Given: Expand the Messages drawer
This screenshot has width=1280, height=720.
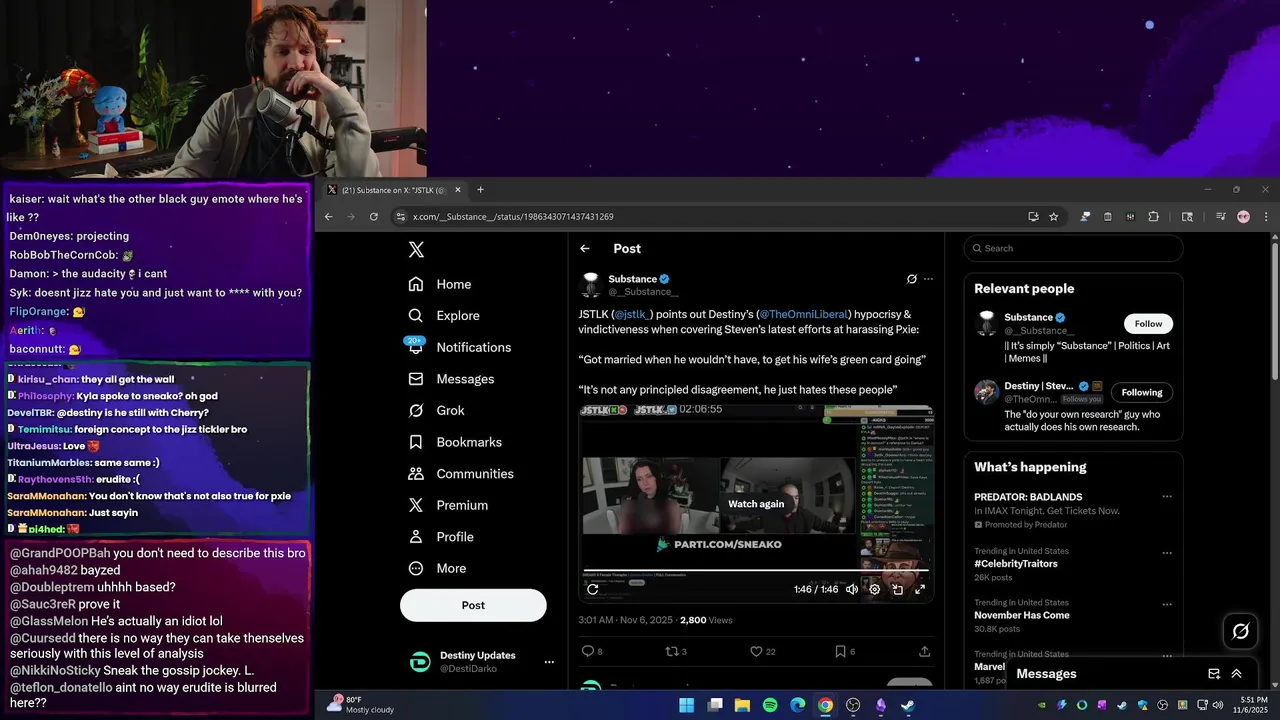Looking at the screenshot, I should [1236, 674].
